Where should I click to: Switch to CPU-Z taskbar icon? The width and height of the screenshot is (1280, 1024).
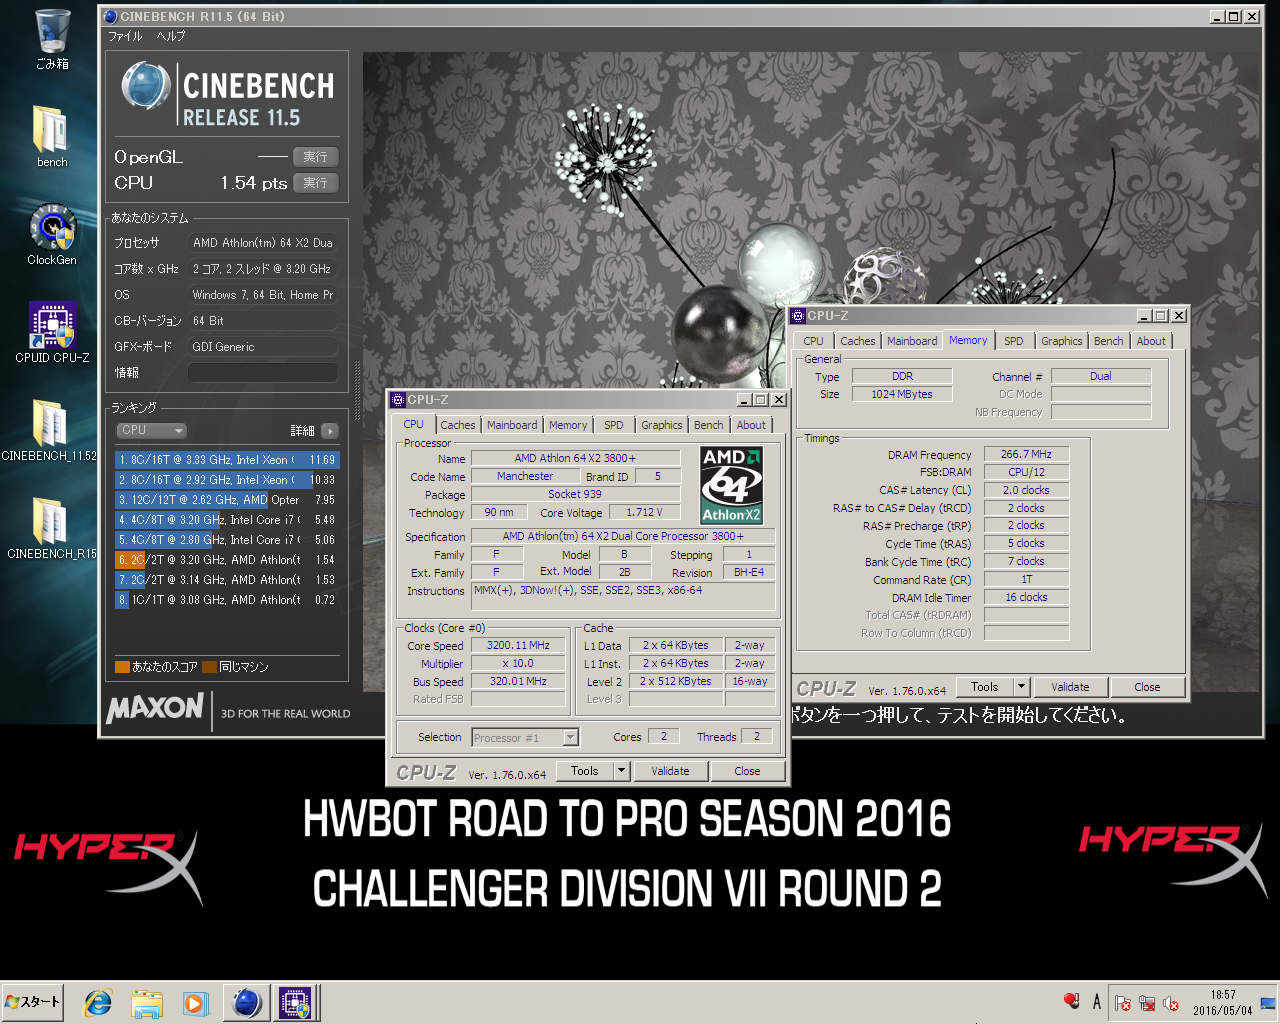[x=296, y=1003]
